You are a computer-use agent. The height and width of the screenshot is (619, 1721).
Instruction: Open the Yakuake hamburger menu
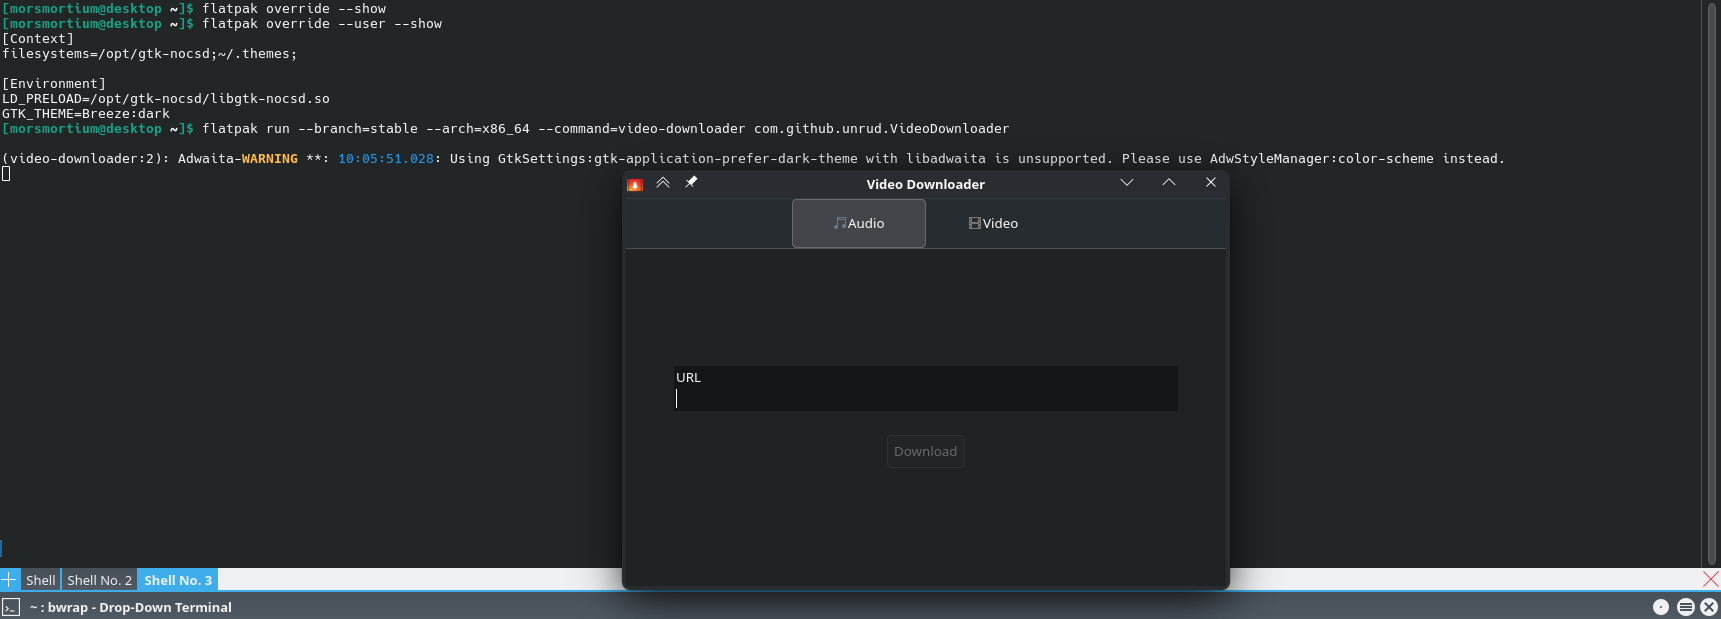pos(1685,607)
